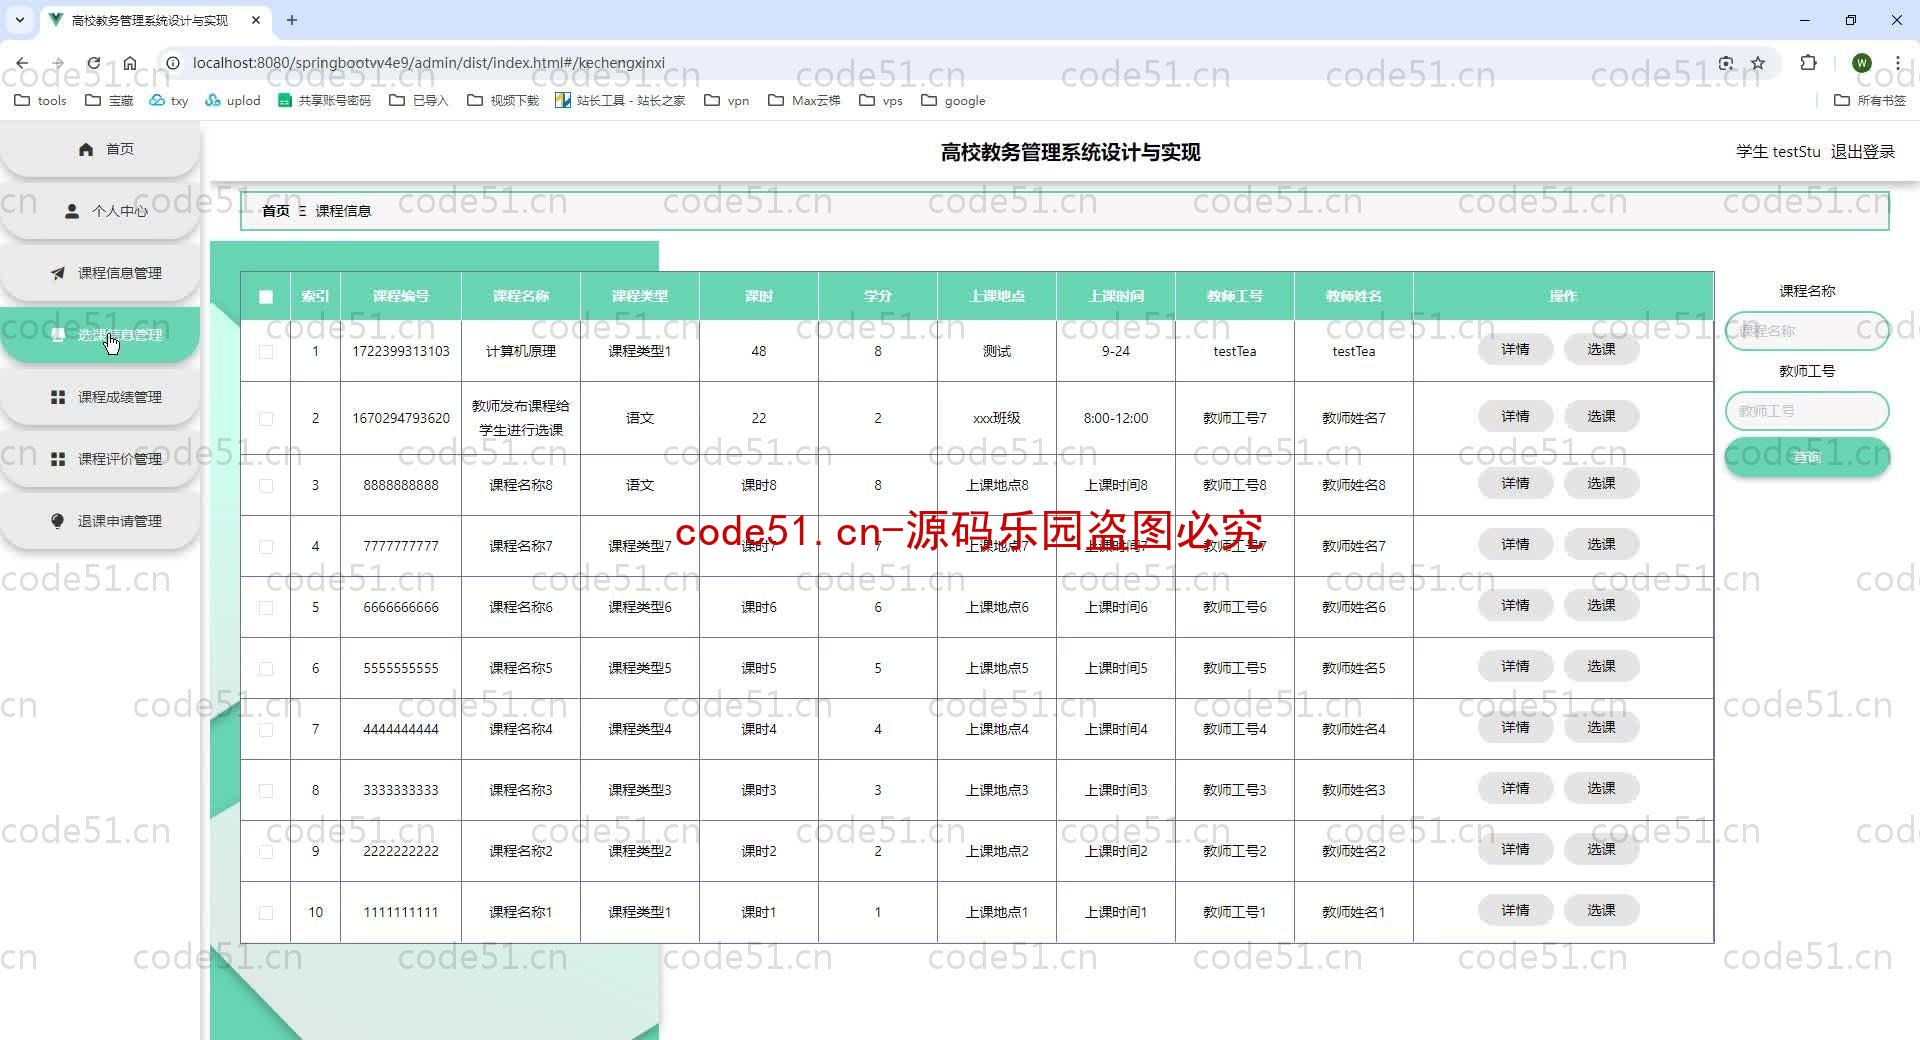
Task: Open 个人中心 sidebar menu
Action: [x=100, y=211]
